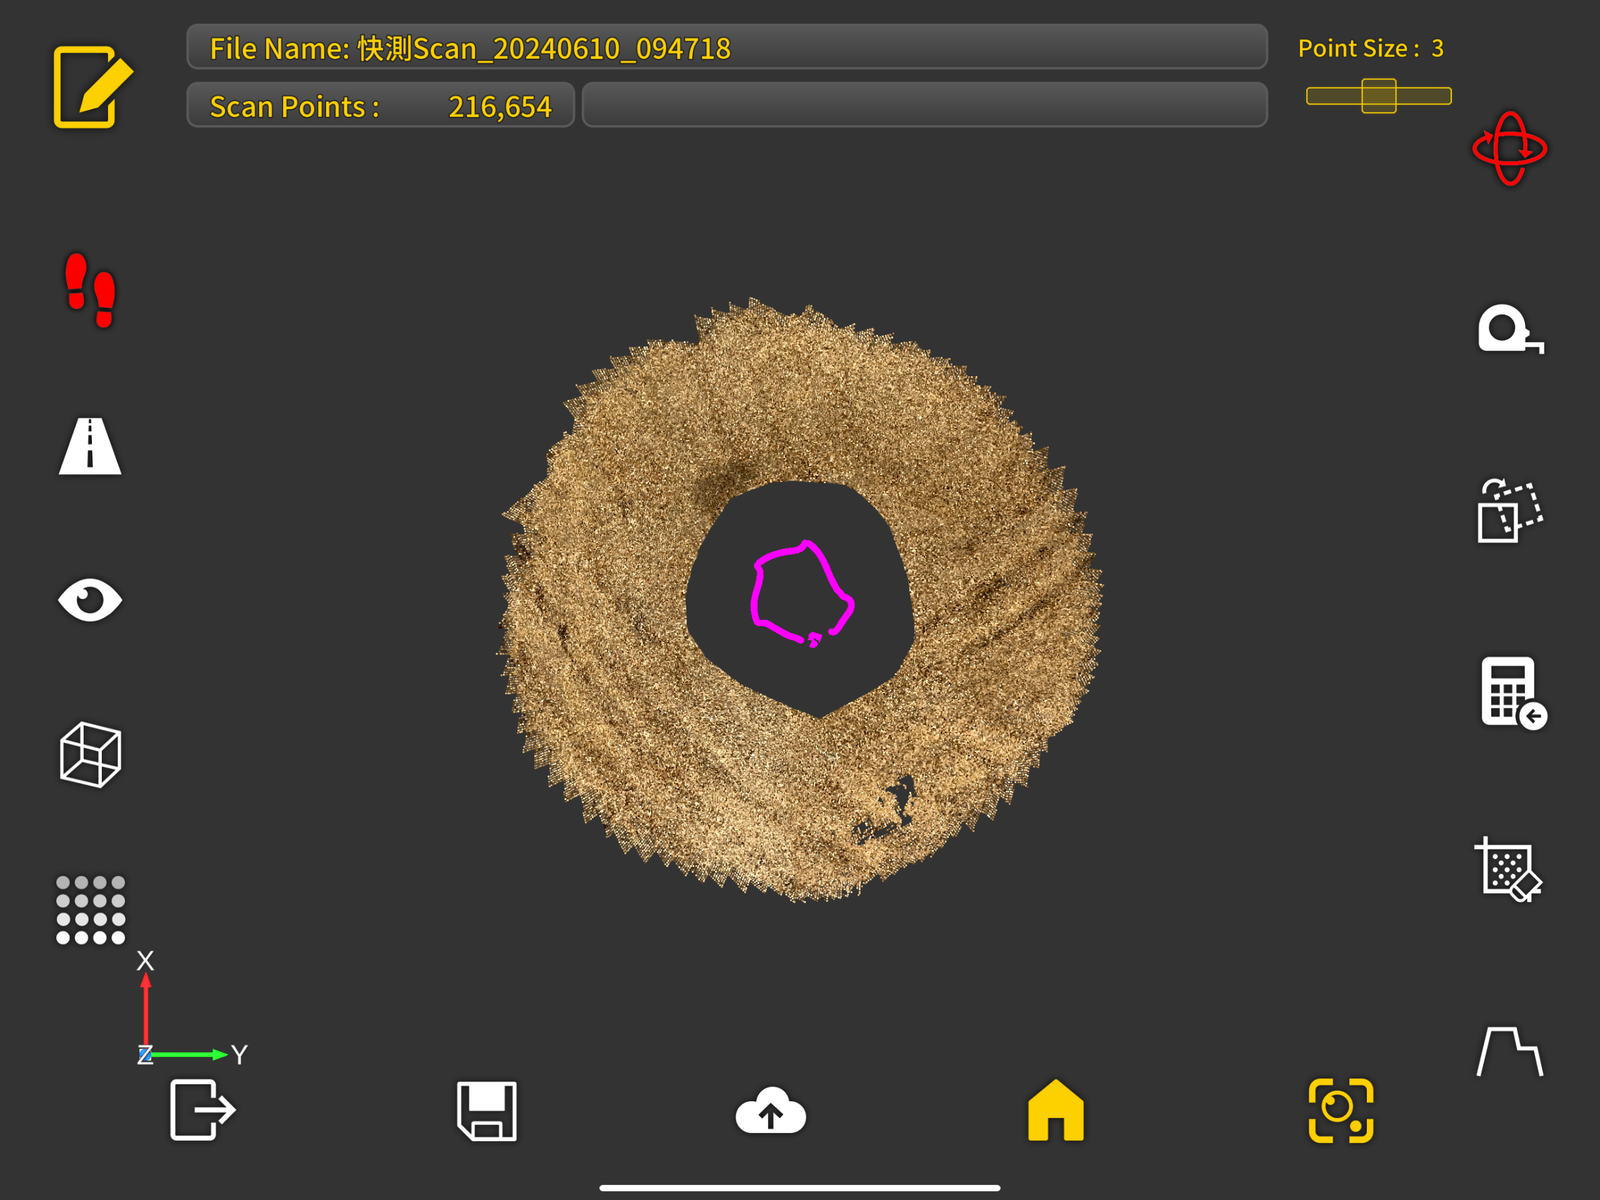
Task: Upload scan to cloud
Action: point(770,1110)
